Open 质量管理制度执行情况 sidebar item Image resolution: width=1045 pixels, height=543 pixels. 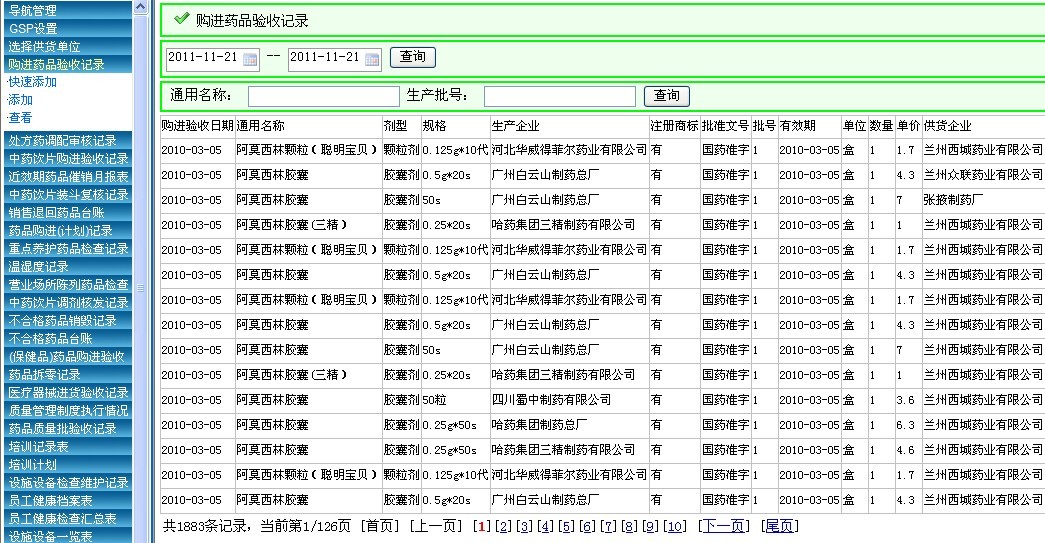pos(66,410)
